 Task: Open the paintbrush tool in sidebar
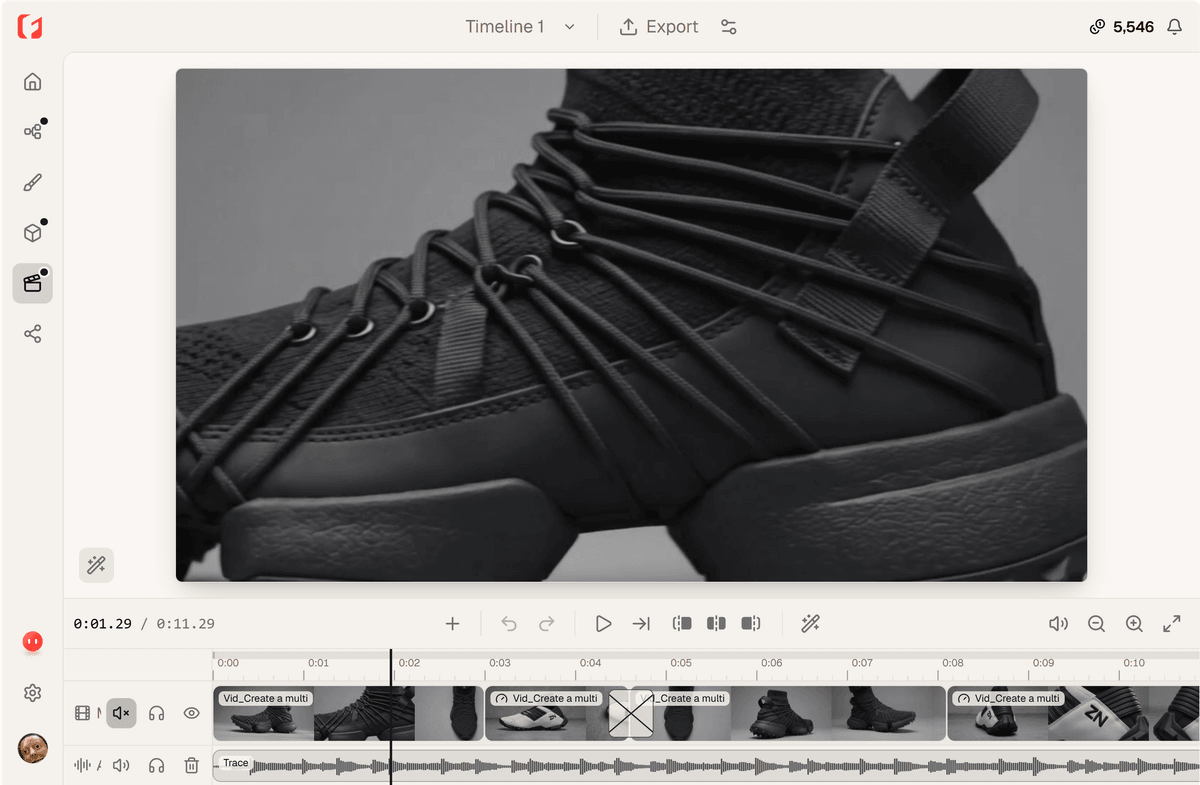coord(32,183)
